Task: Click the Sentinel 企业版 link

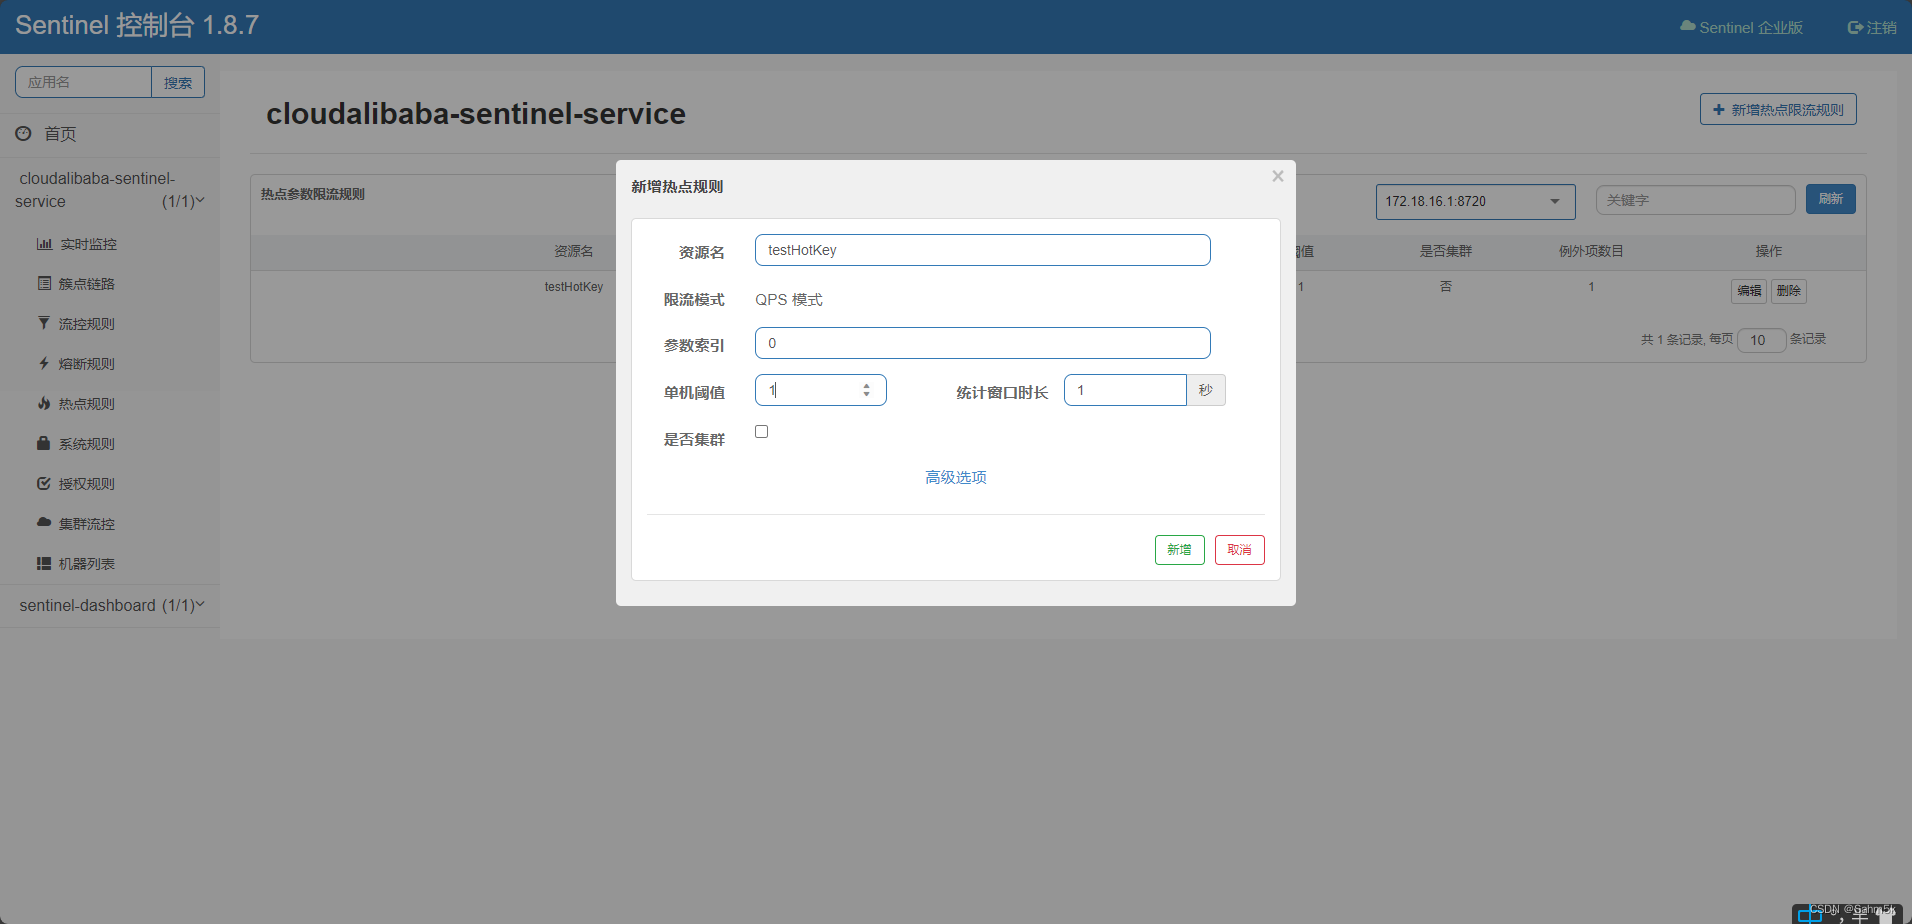Action: [x=1741, y=28]
